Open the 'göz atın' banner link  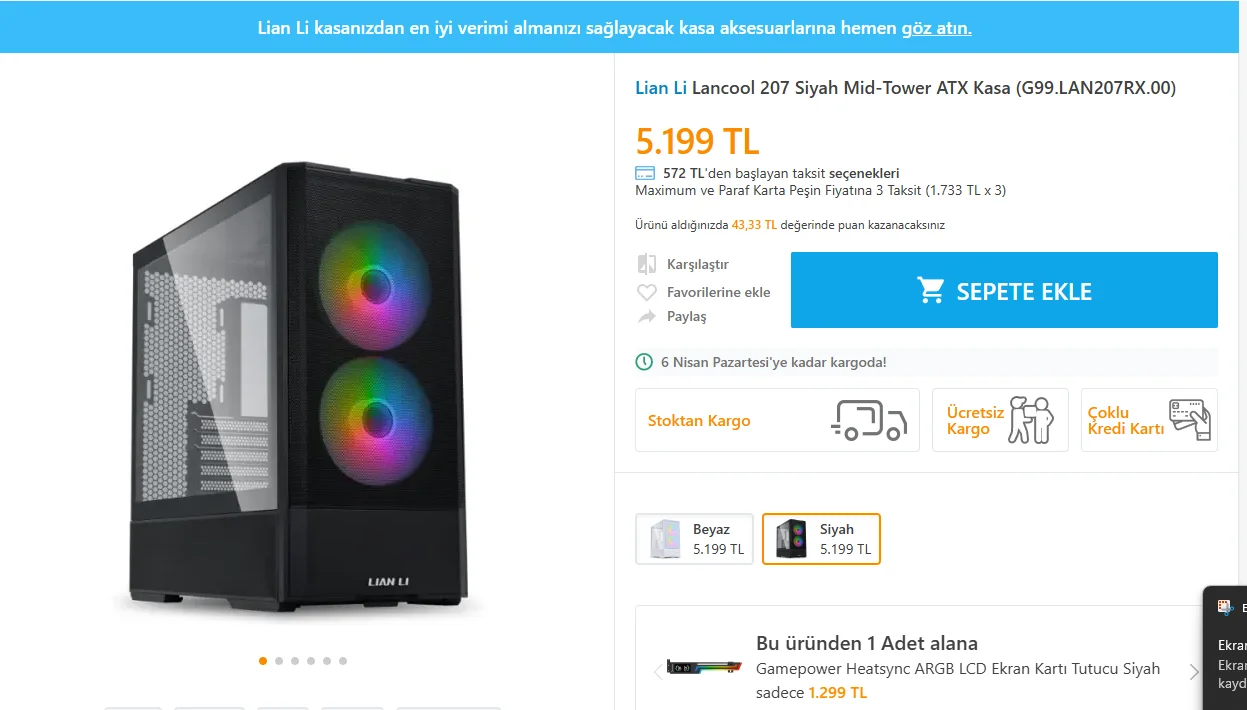[936, 27]
